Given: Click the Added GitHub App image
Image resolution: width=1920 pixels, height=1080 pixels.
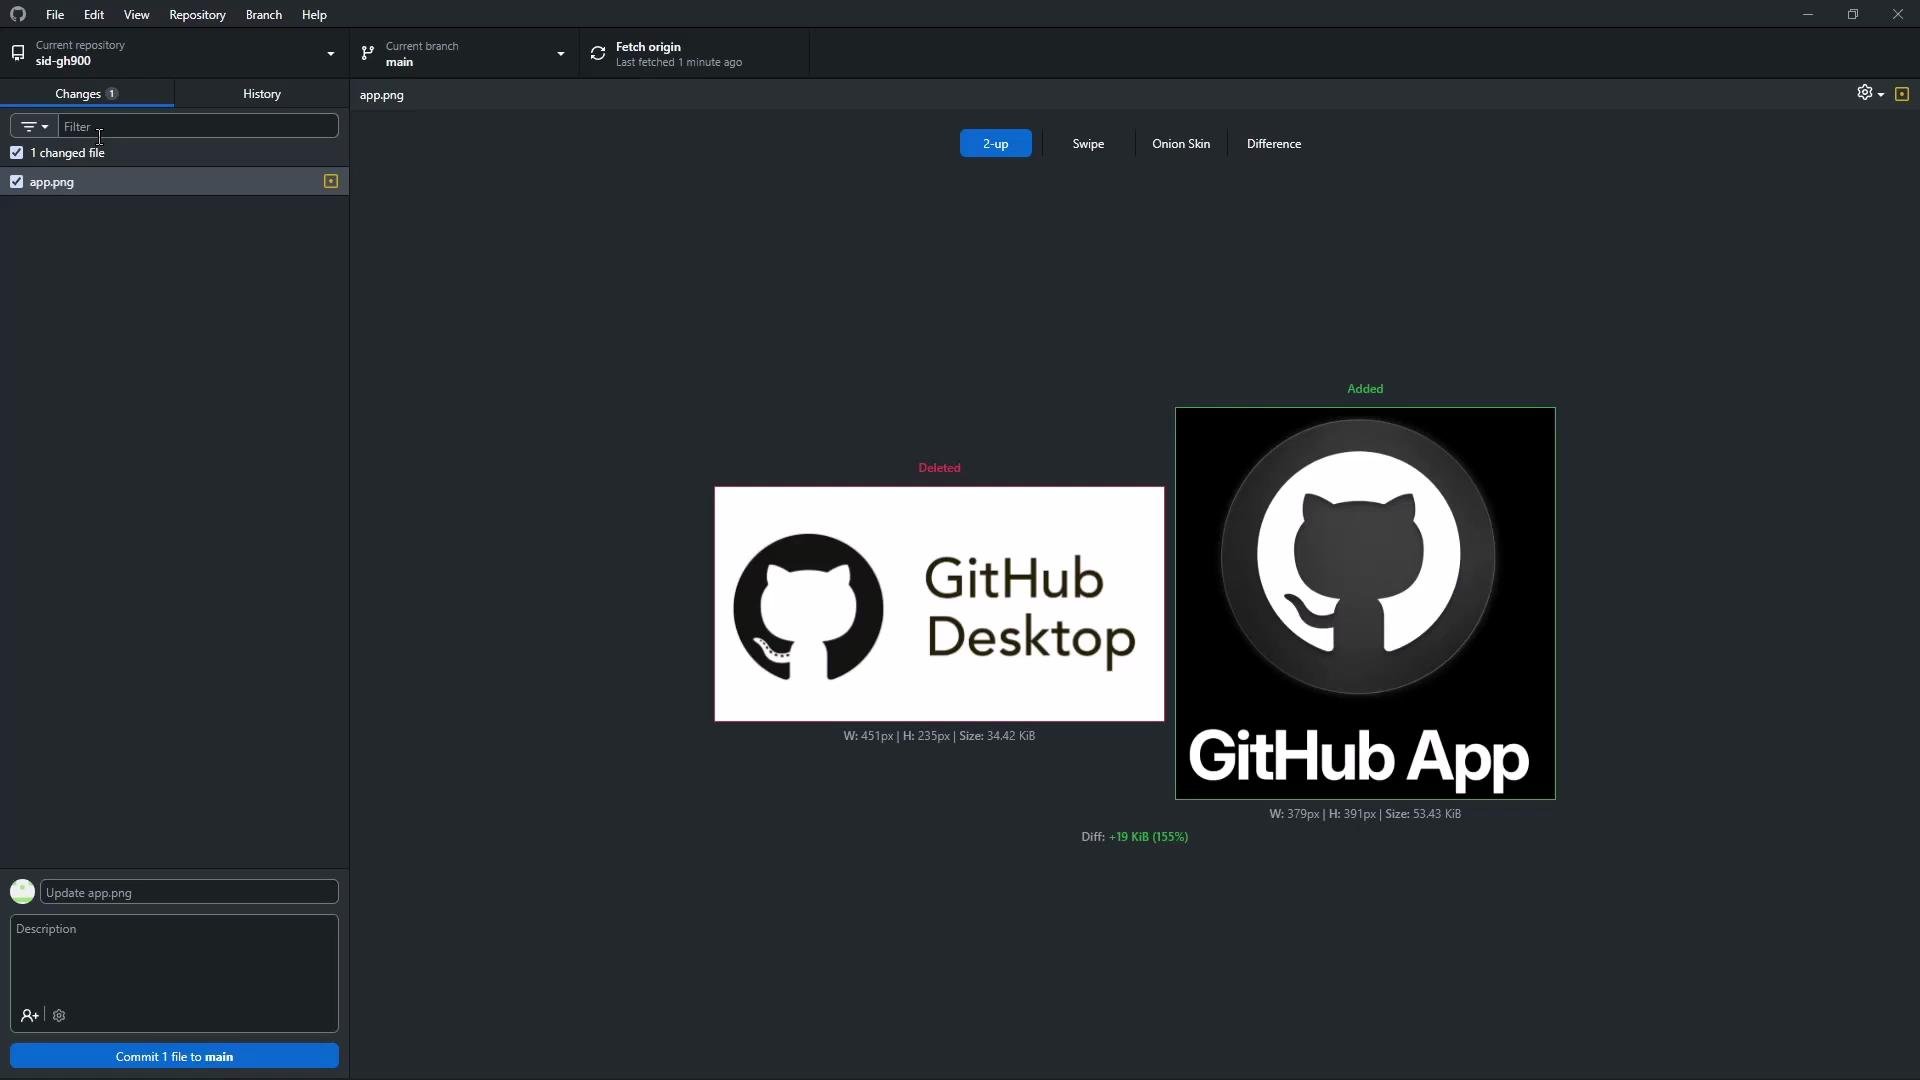Looking at the screenshot, I should click(1365, 603).
